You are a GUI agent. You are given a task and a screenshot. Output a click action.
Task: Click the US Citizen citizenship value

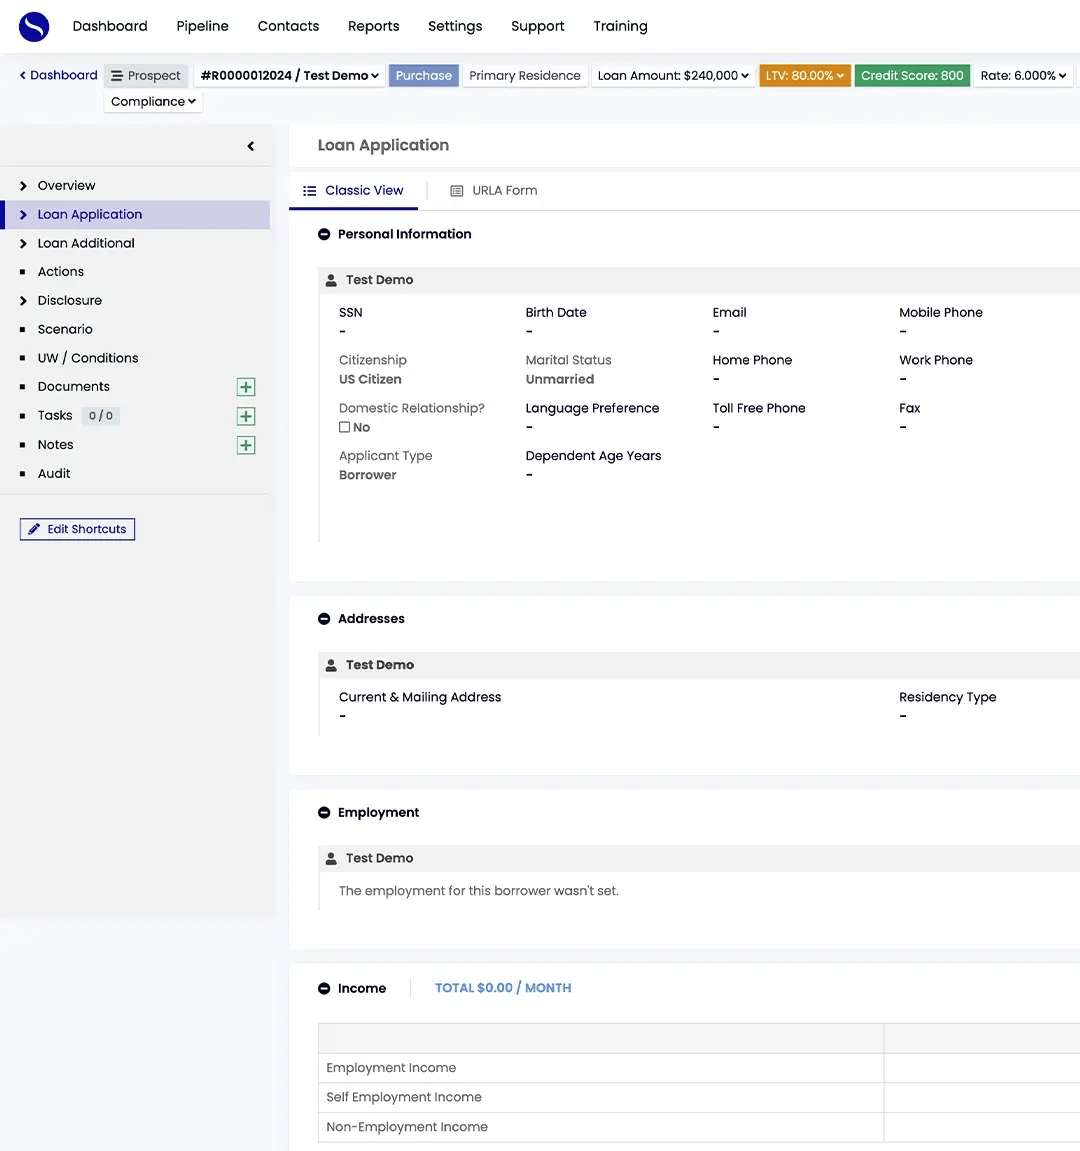(x=370, y=380)
